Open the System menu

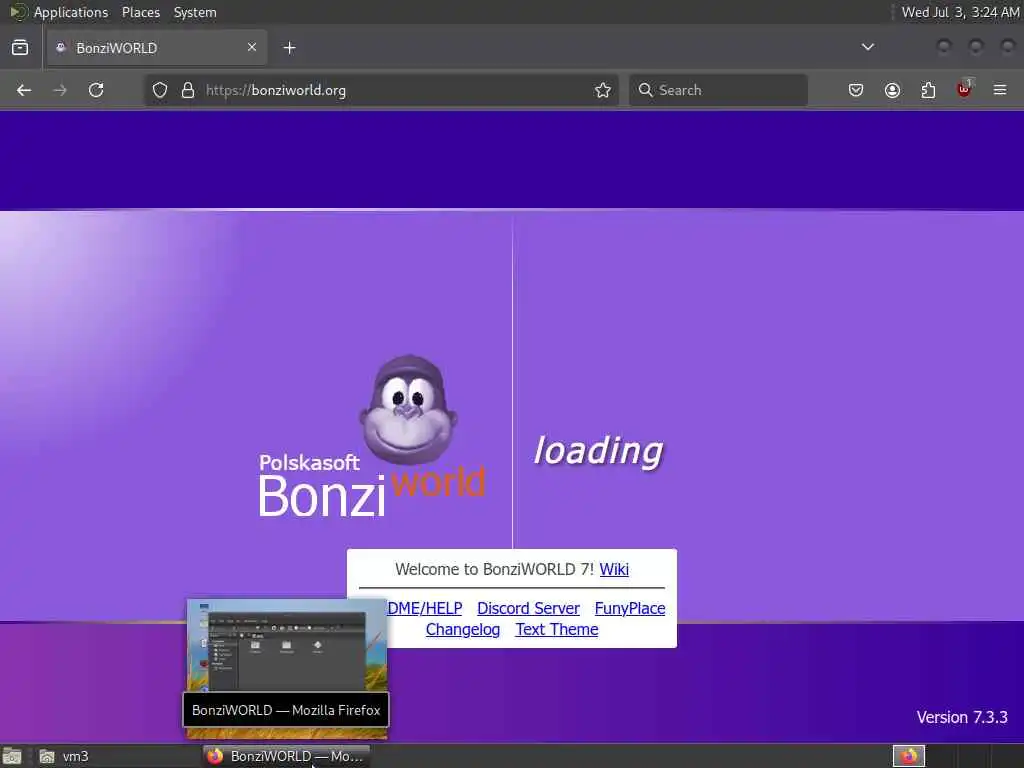click(x=195, y=12)
